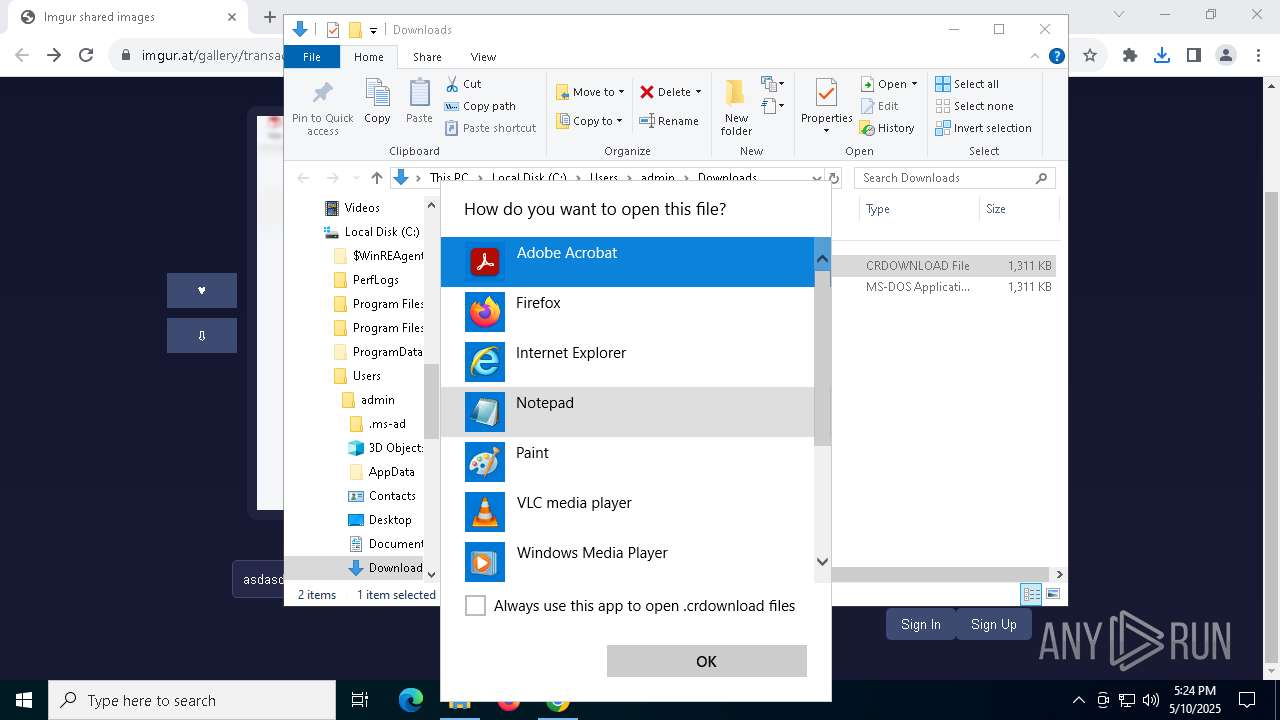Choose Paint from the app list
Image resolution: width=1280 pixels, height=720 pixels.
(628, 462)
